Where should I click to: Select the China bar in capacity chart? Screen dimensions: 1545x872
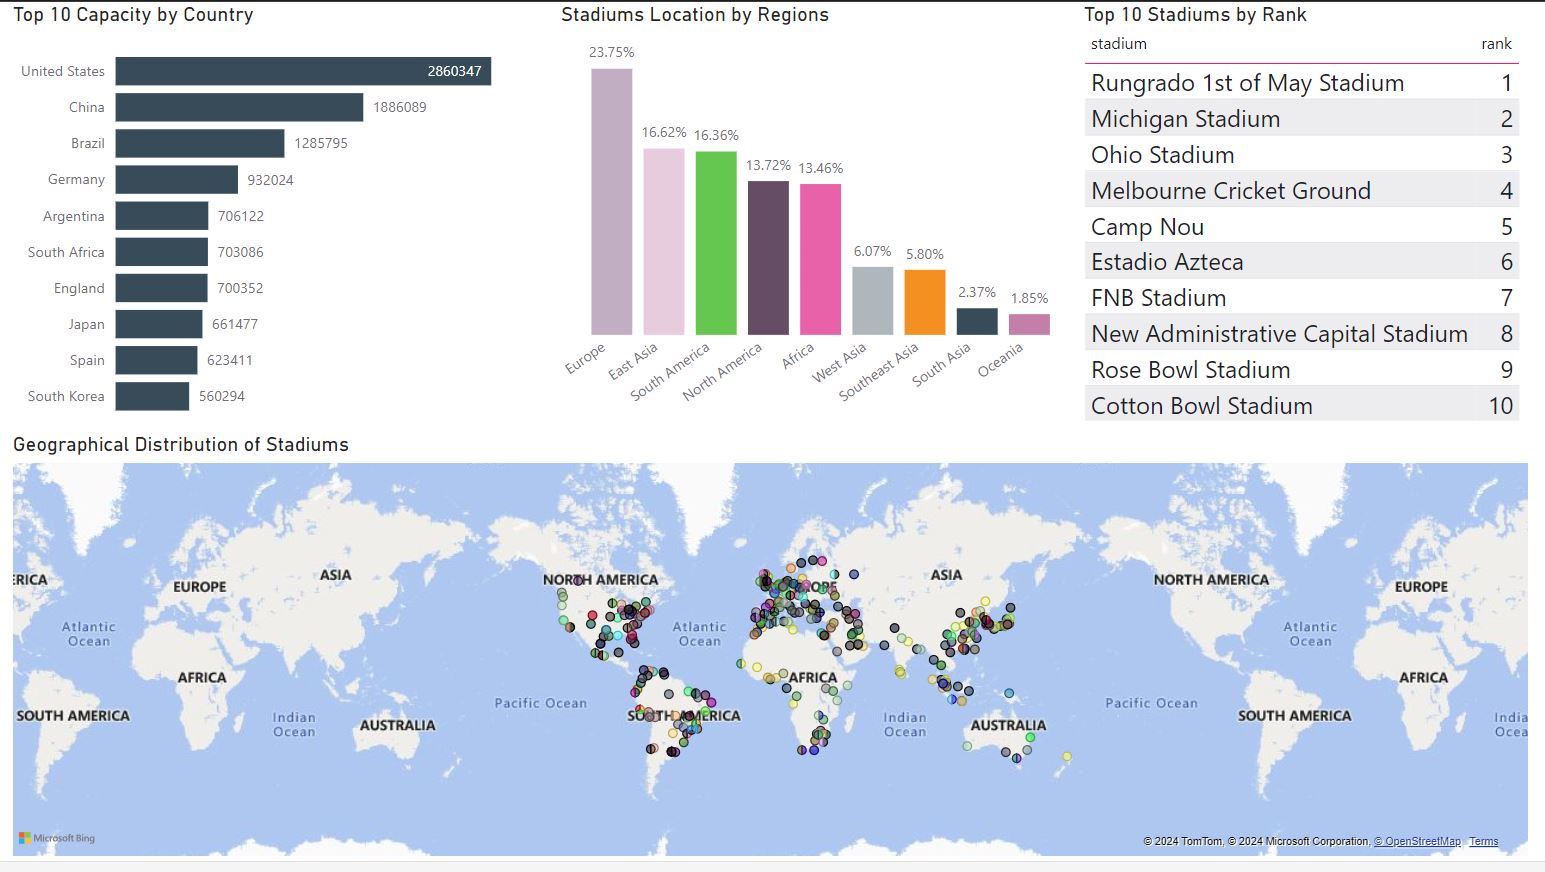pyautogui.click(x=239, y=107)
